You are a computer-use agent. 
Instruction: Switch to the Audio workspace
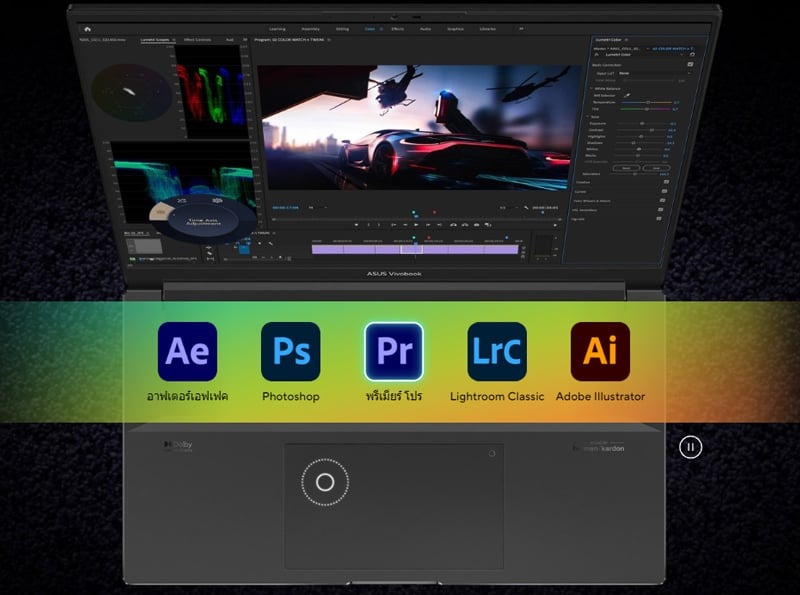click(x=425, y=29)
